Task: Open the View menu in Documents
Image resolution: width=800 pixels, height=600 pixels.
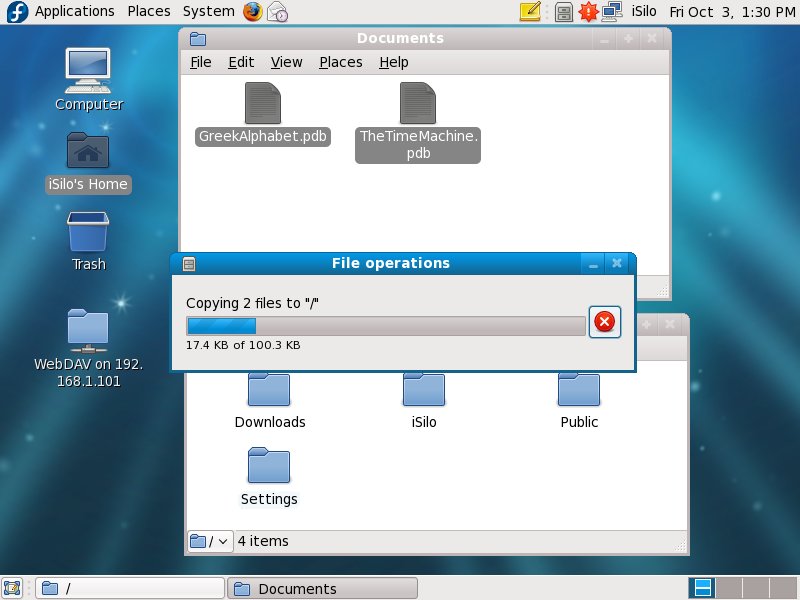Action: pos(286,62)
